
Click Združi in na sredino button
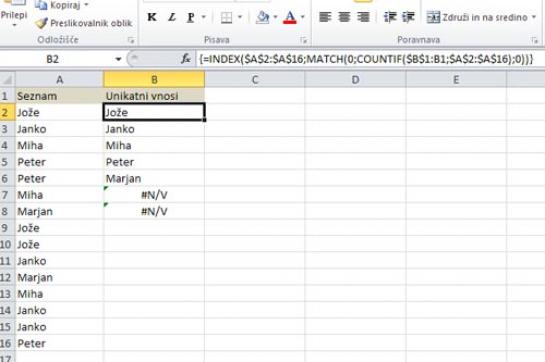[x=478, y=17]
